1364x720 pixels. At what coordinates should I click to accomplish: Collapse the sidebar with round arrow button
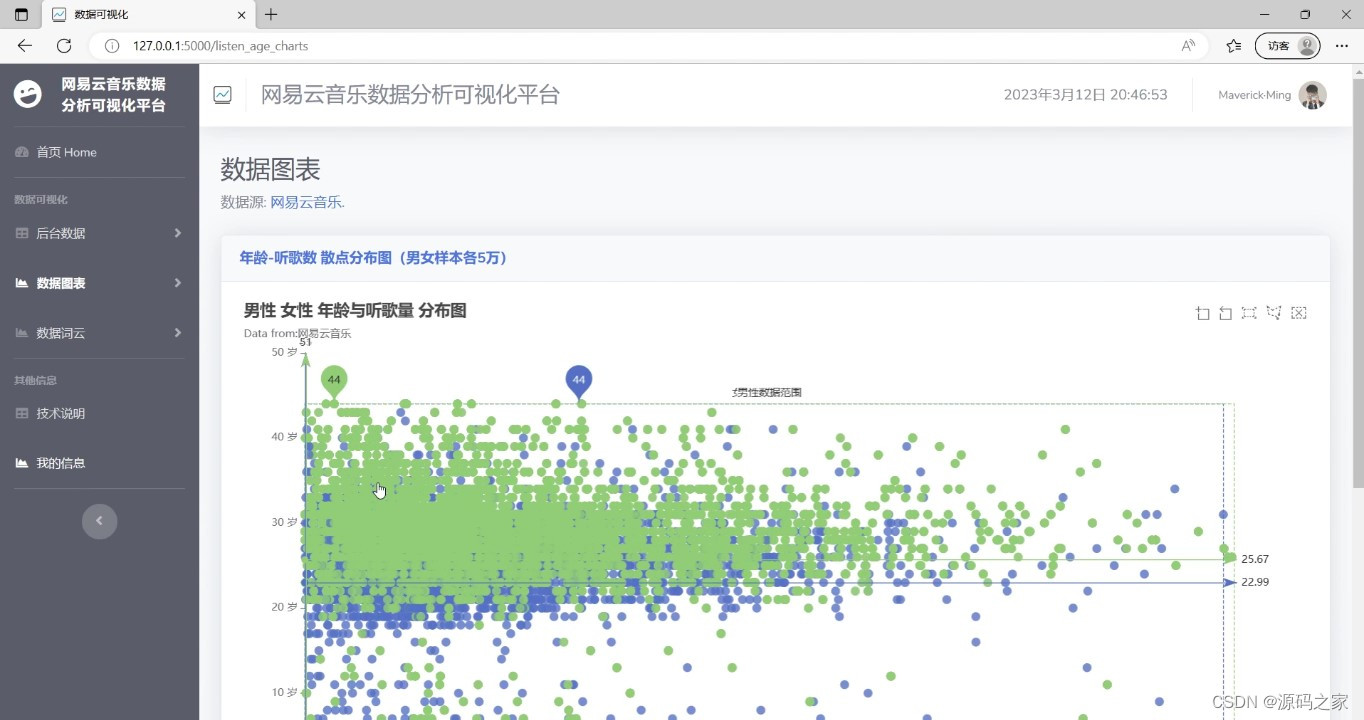99,521
